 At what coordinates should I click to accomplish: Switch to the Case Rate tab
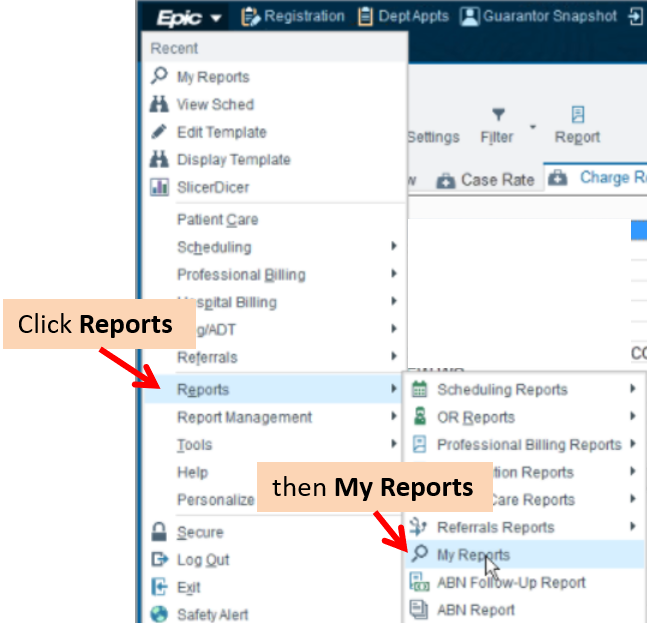click(x=486, y=180)
